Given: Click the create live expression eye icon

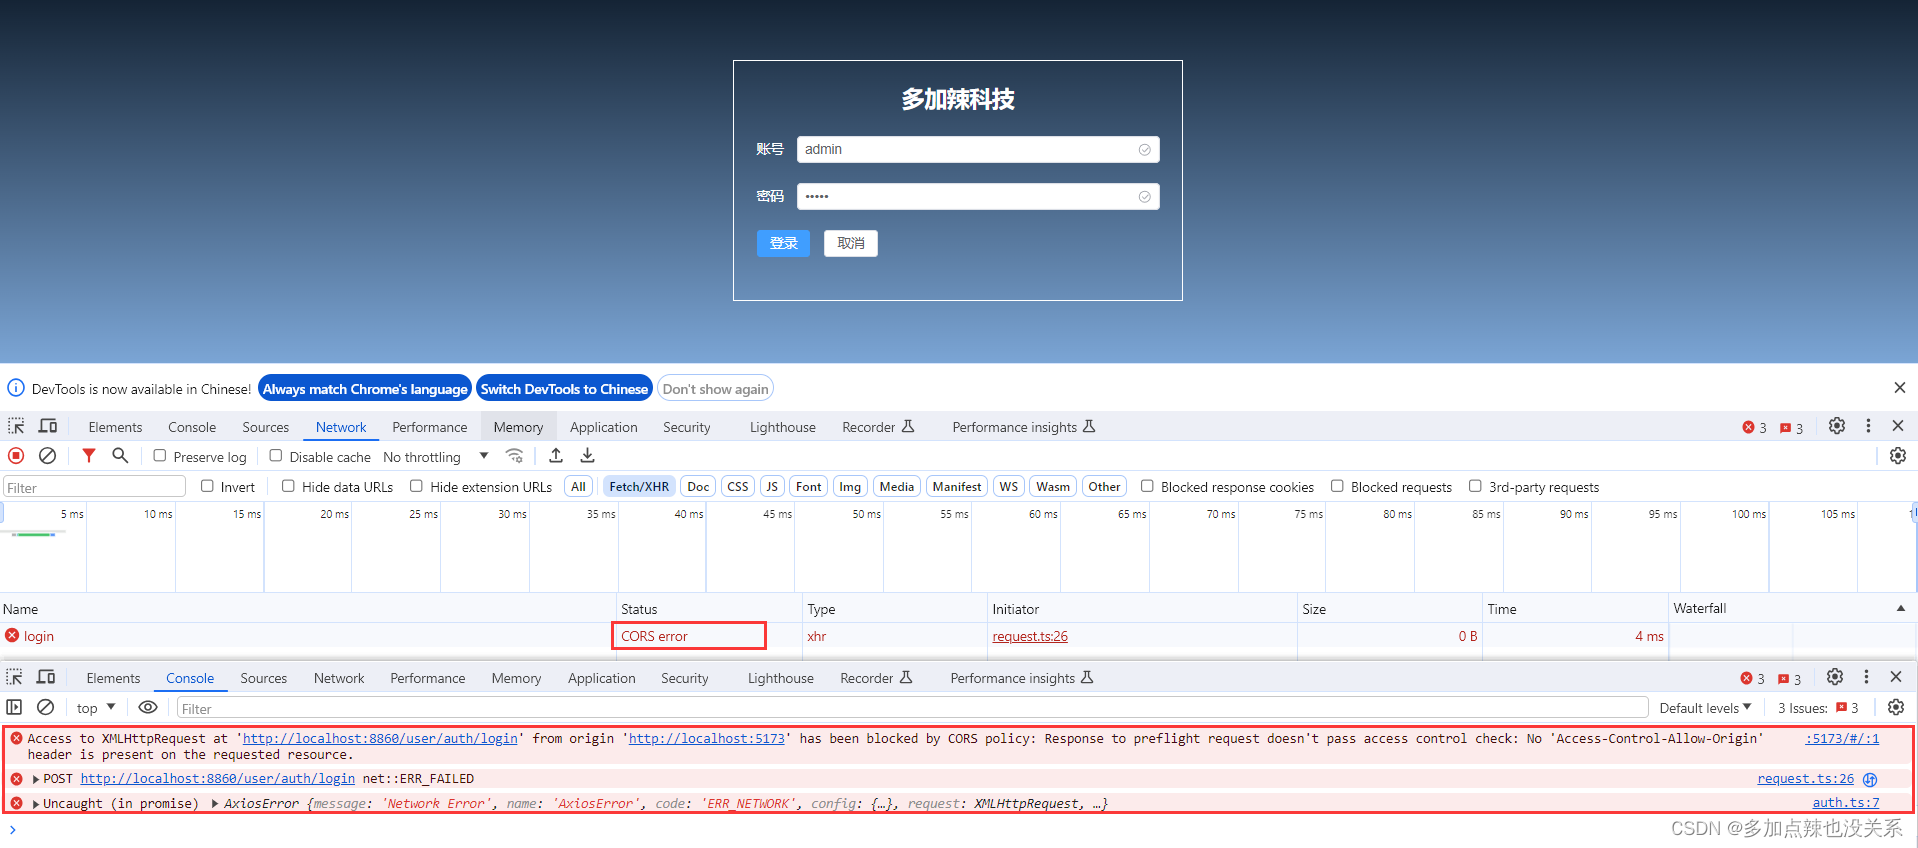Looking at the screenshot, I should (x=148, y=707).
